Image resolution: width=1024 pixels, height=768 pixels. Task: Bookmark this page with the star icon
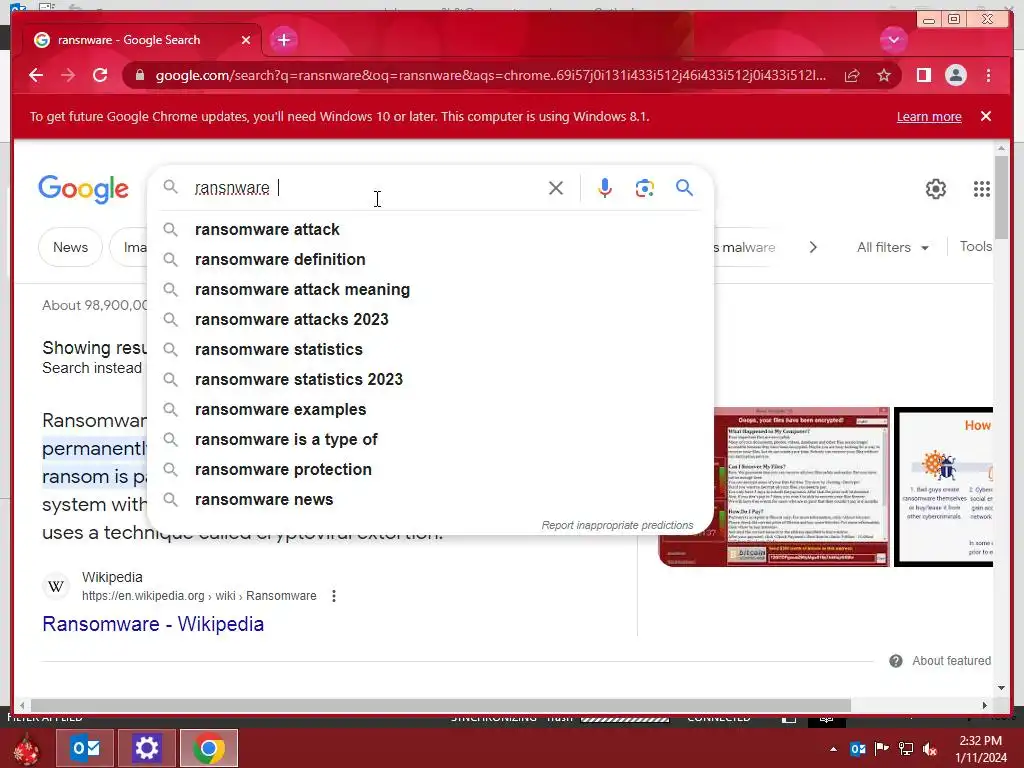[x=884, y=76]
